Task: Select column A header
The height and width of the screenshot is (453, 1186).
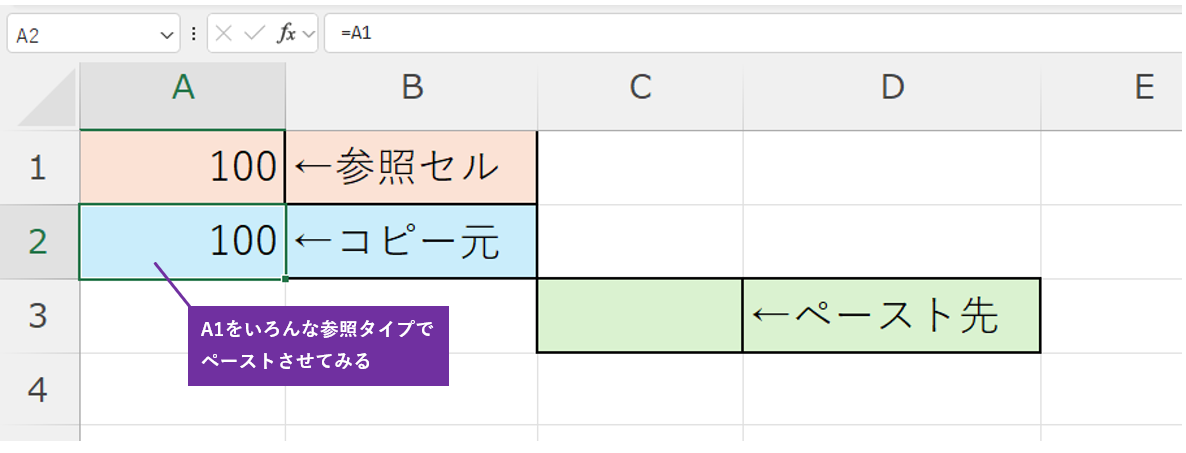Action: click(183, 88)
